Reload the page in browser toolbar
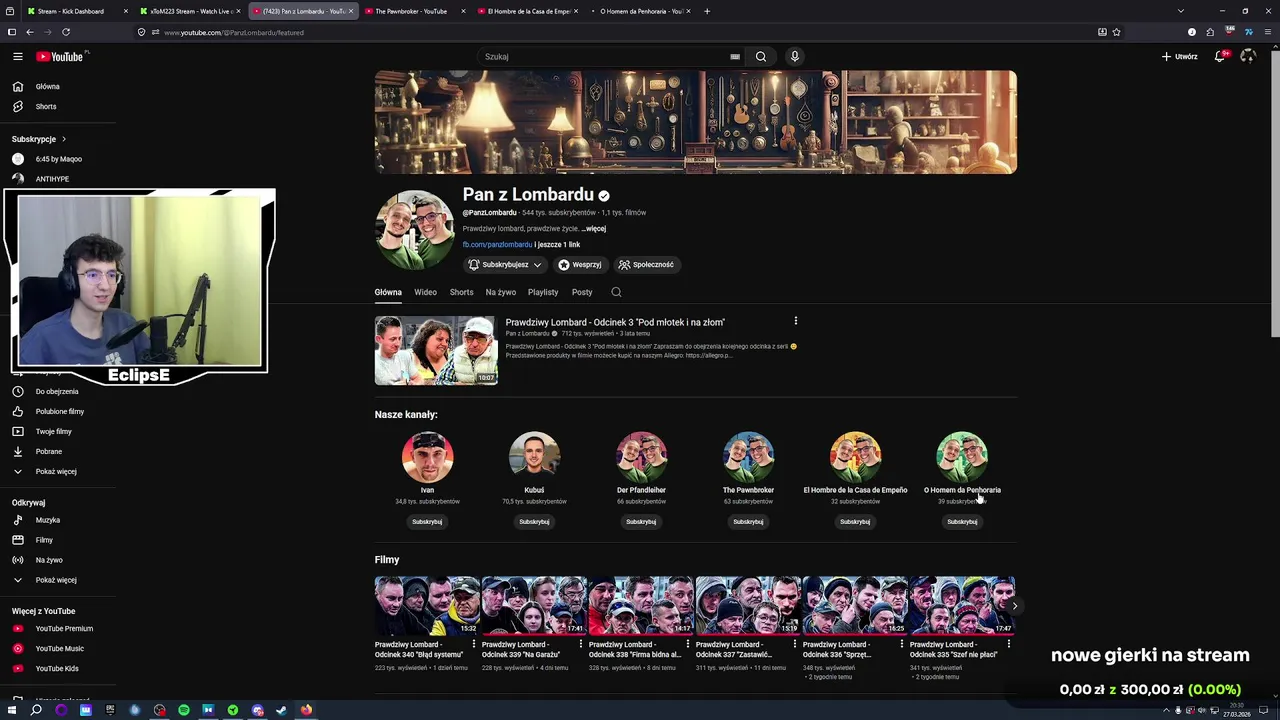The width and height of the screenshot is (1280, 720). pos(66,32)
